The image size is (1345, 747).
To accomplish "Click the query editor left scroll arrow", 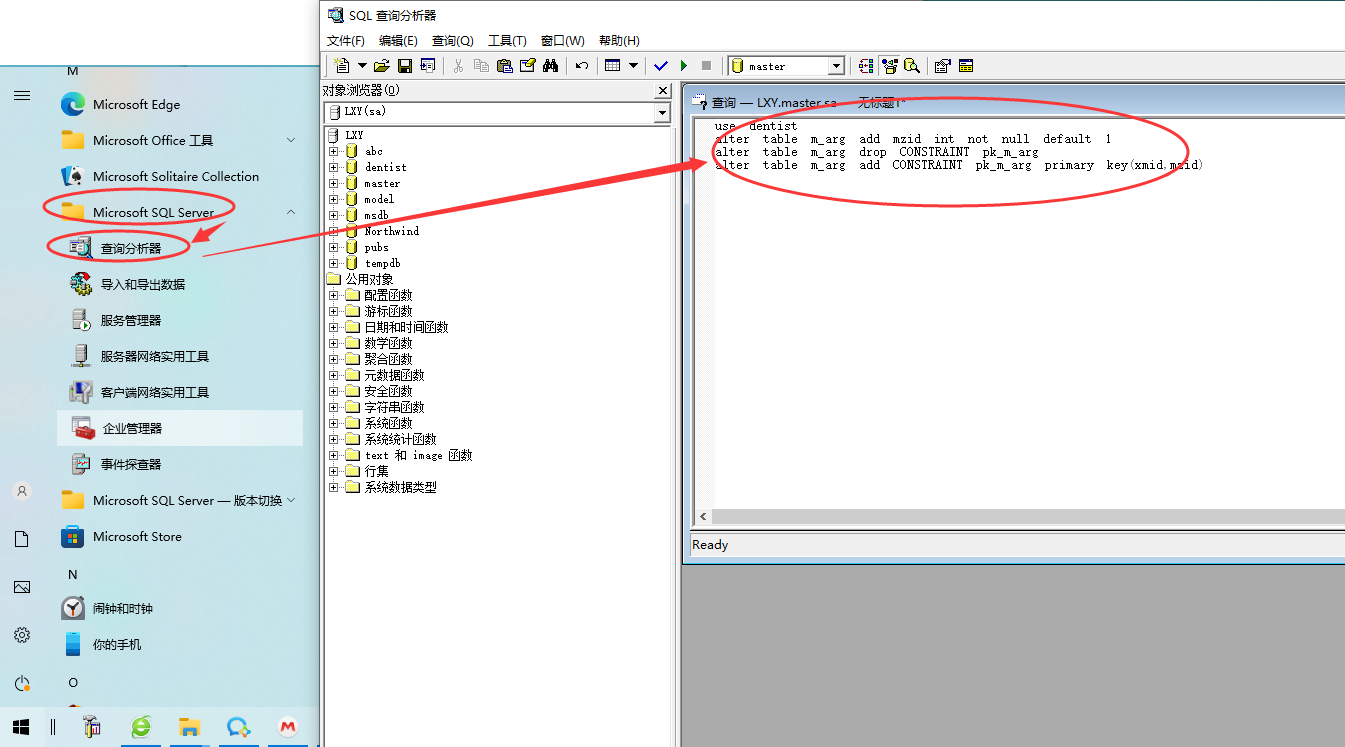I will pos(703,517).
